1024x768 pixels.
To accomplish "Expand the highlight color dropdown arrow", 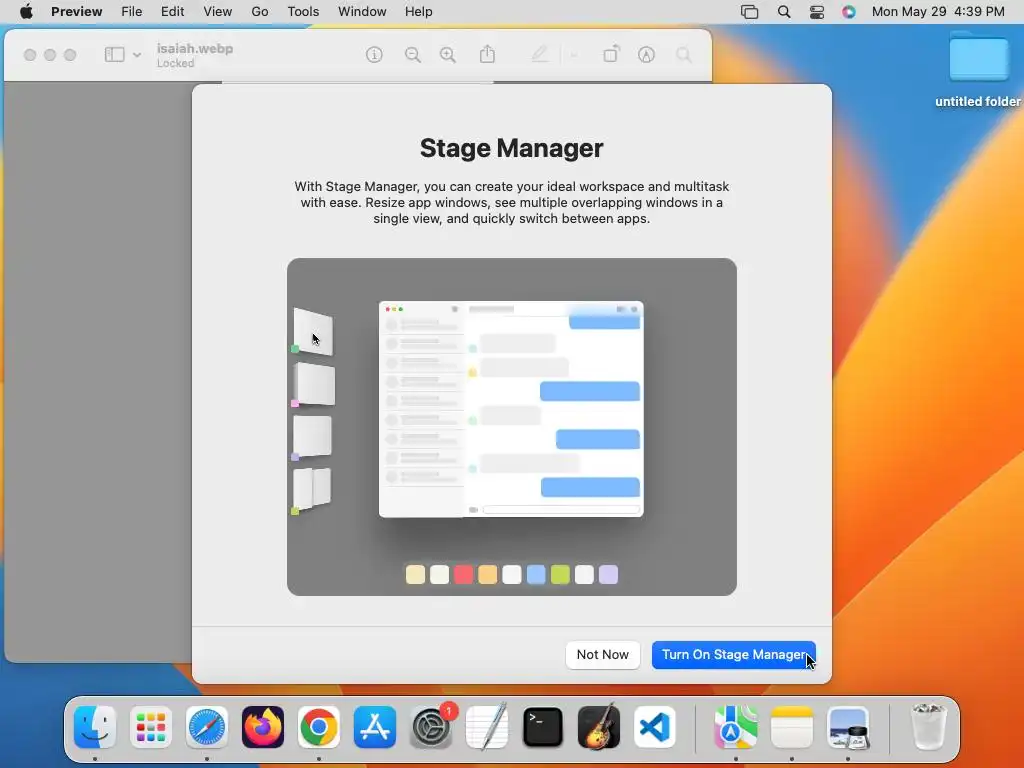I will click(x=573, y=55).
